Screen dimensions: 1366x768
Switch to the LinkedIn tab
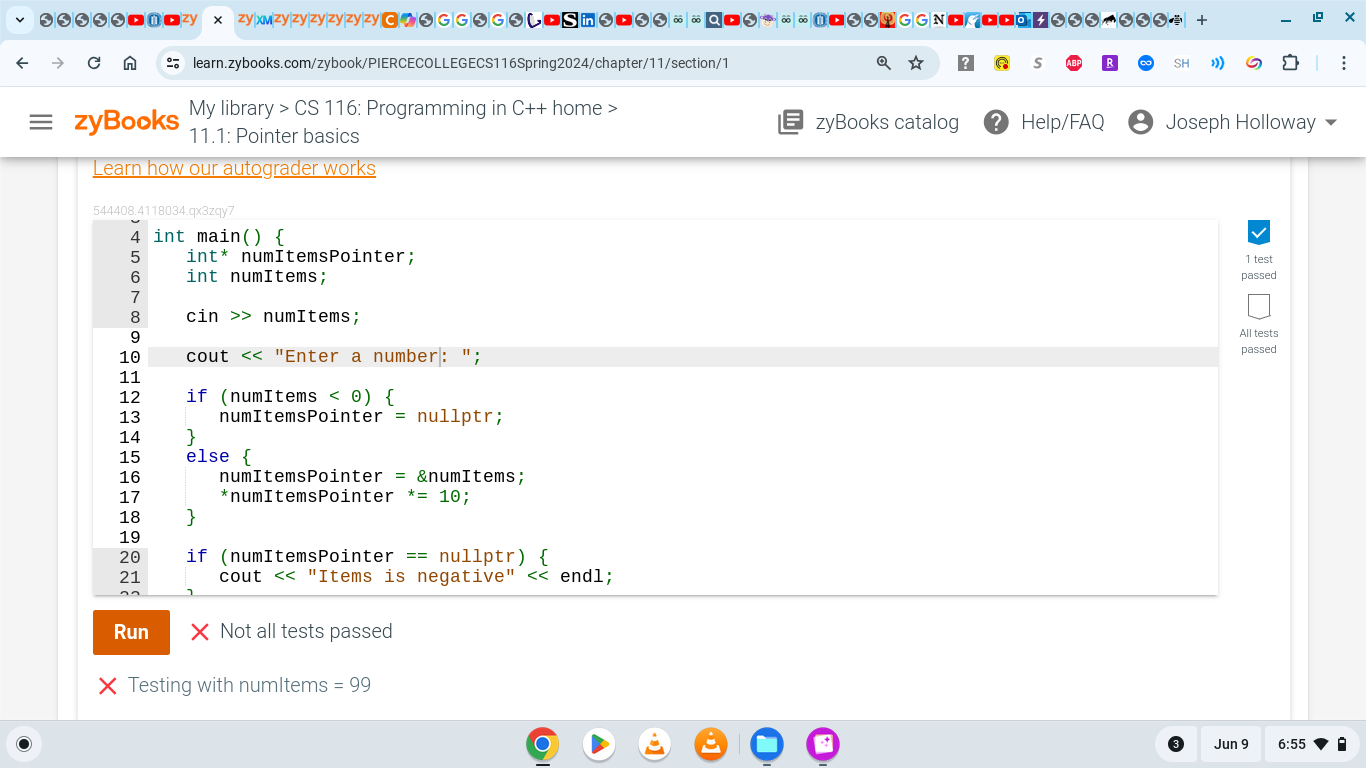pos(587,20)
